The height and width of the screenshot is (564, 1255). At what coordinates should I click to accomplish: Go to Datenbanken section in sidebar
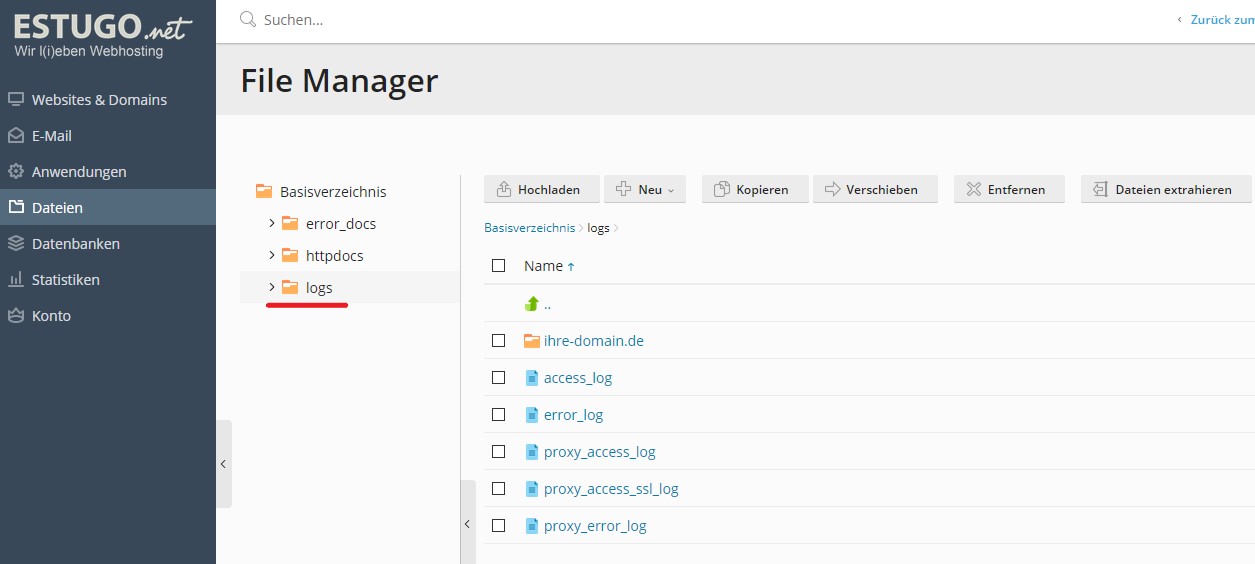75,244
